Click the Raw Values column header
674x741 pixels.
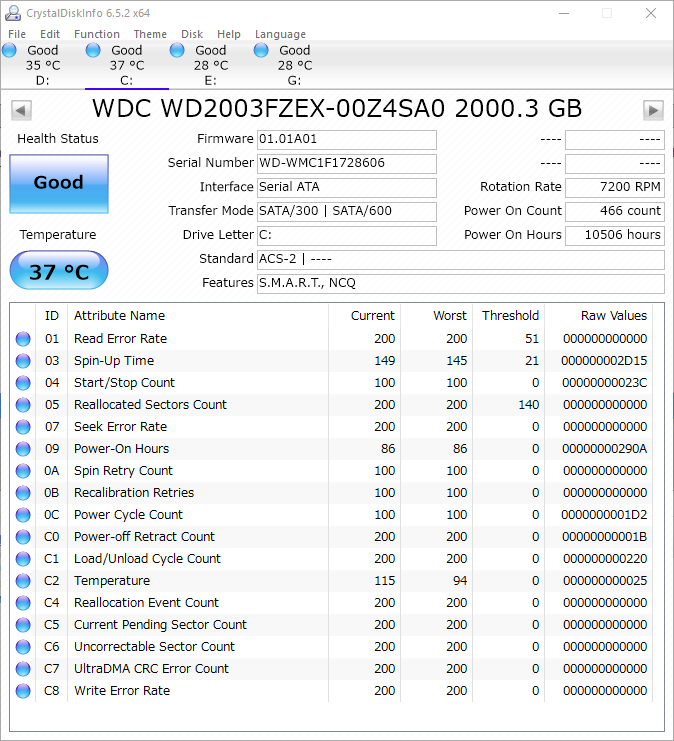(x=599, y=316)
